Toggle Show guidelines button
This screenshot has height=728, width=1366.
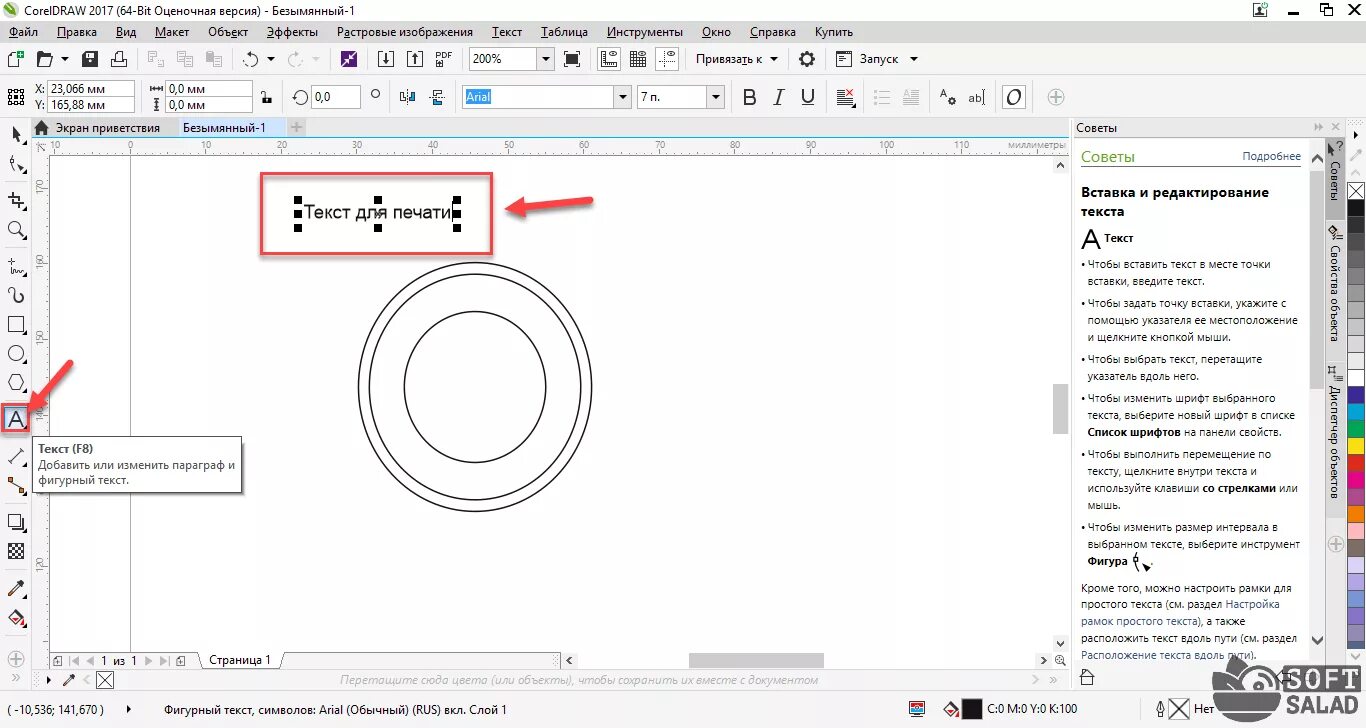[668, 59]
